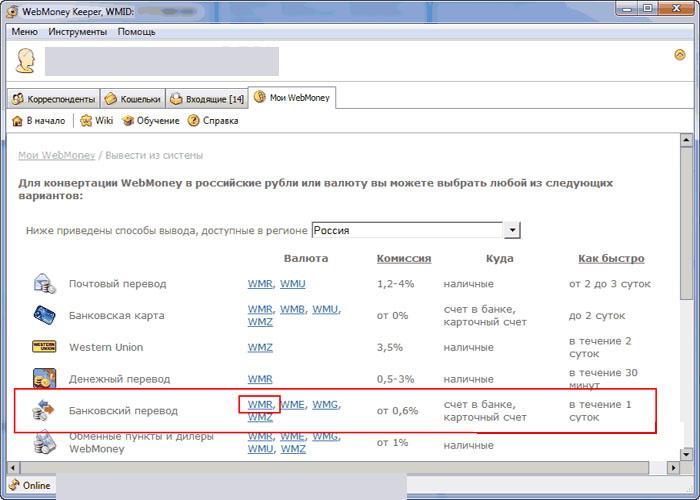
Task: Click the horizontal scrollbar left arrow
Action: [13, 468]
